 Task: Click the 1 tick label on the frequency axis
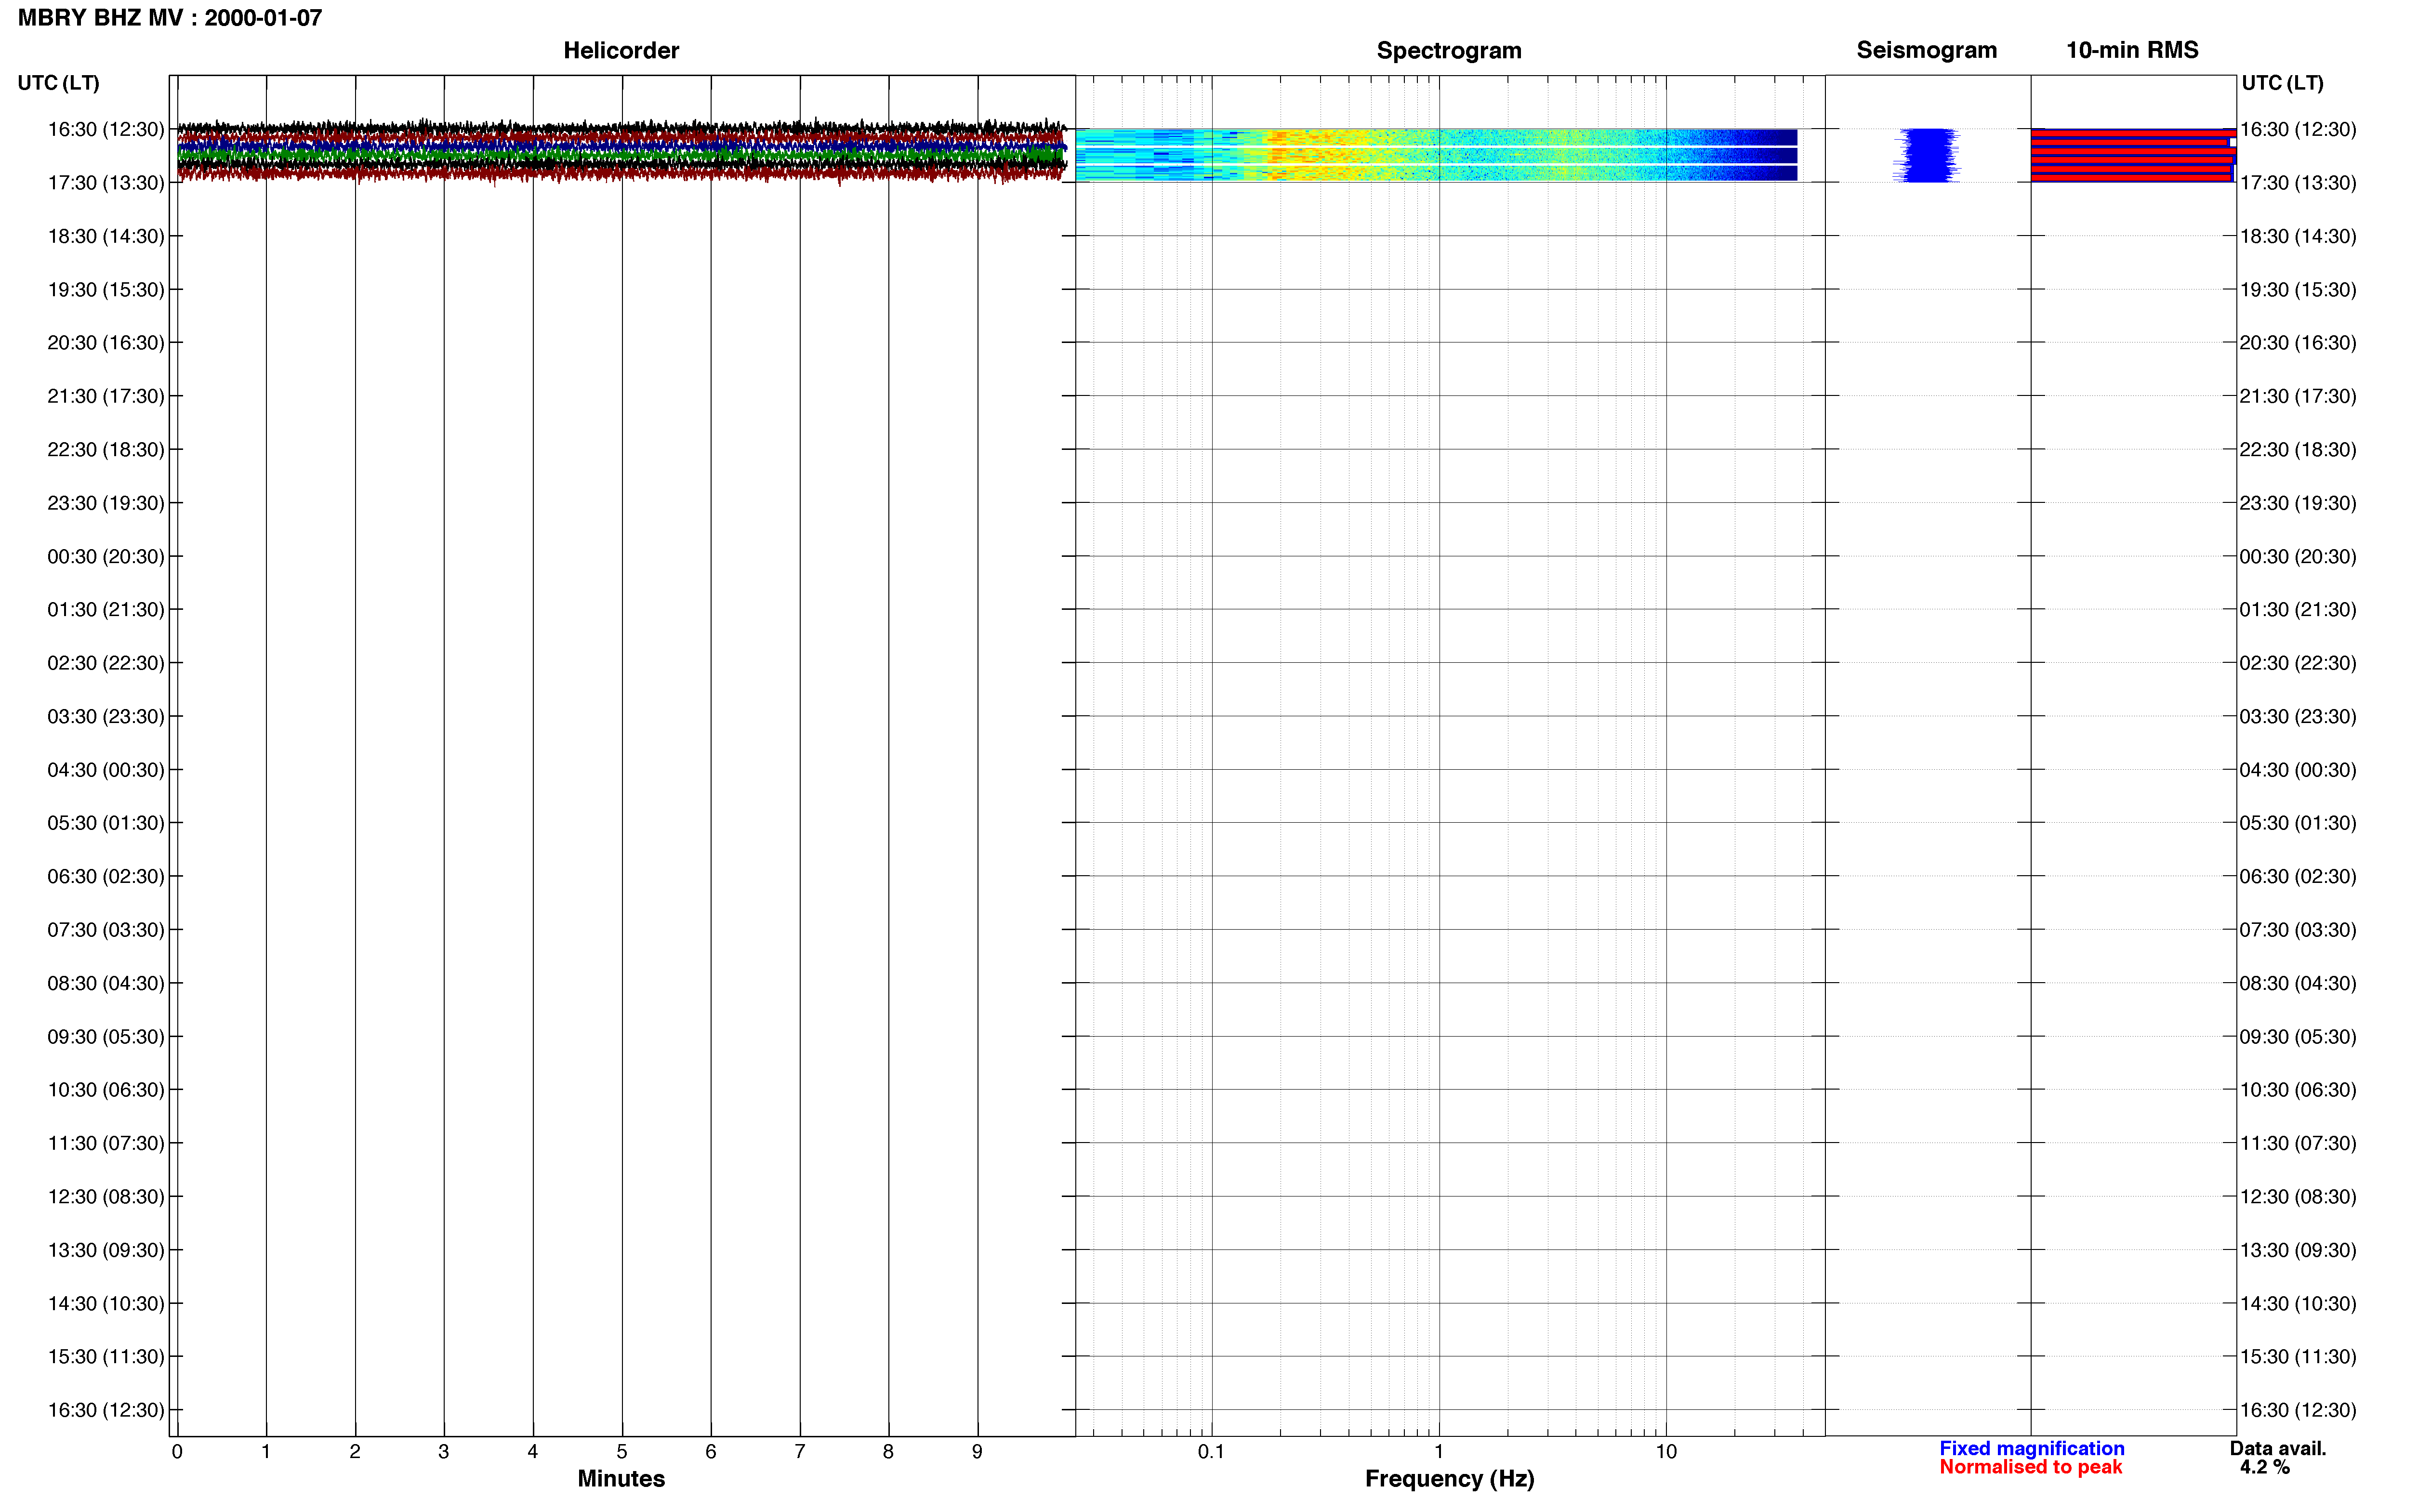(x=1439, y=1452)
